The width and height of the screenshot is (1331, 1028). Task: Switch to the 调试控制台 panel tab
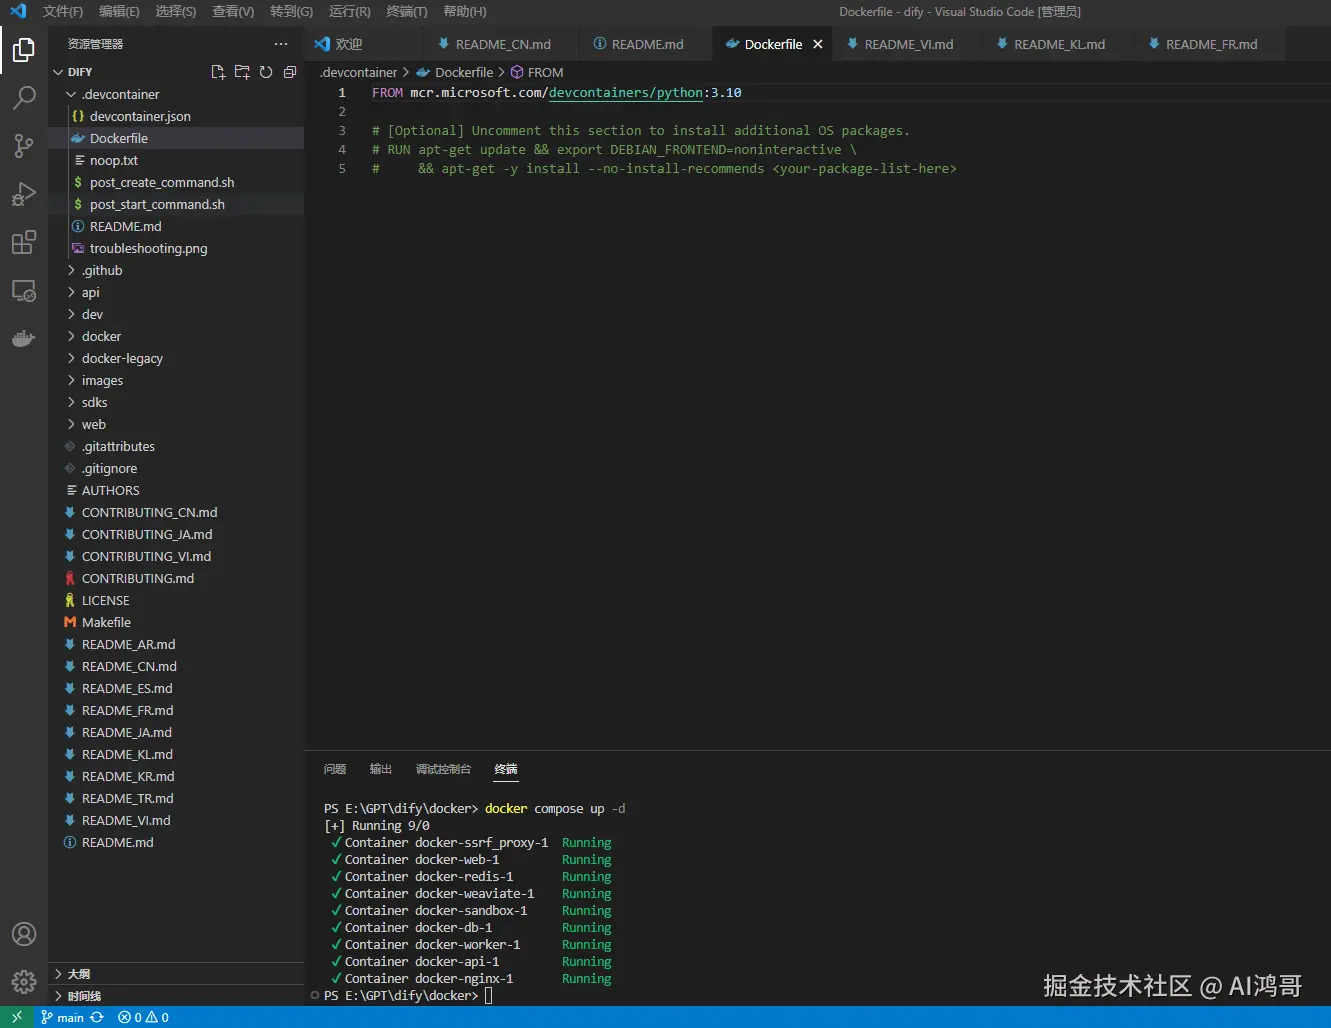[x=443, y=769]
